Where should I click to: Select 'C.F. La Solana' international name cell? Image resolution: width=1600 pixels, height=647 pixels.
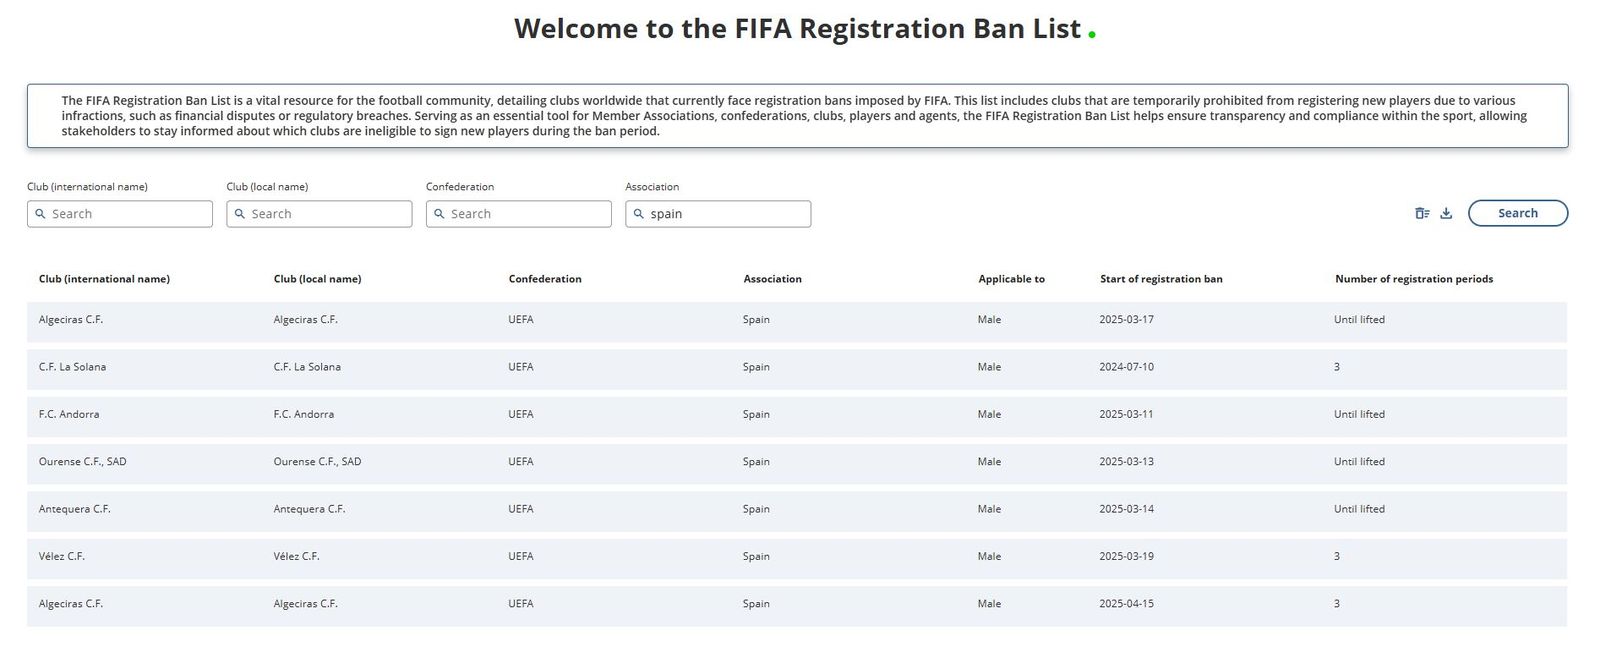72,367
